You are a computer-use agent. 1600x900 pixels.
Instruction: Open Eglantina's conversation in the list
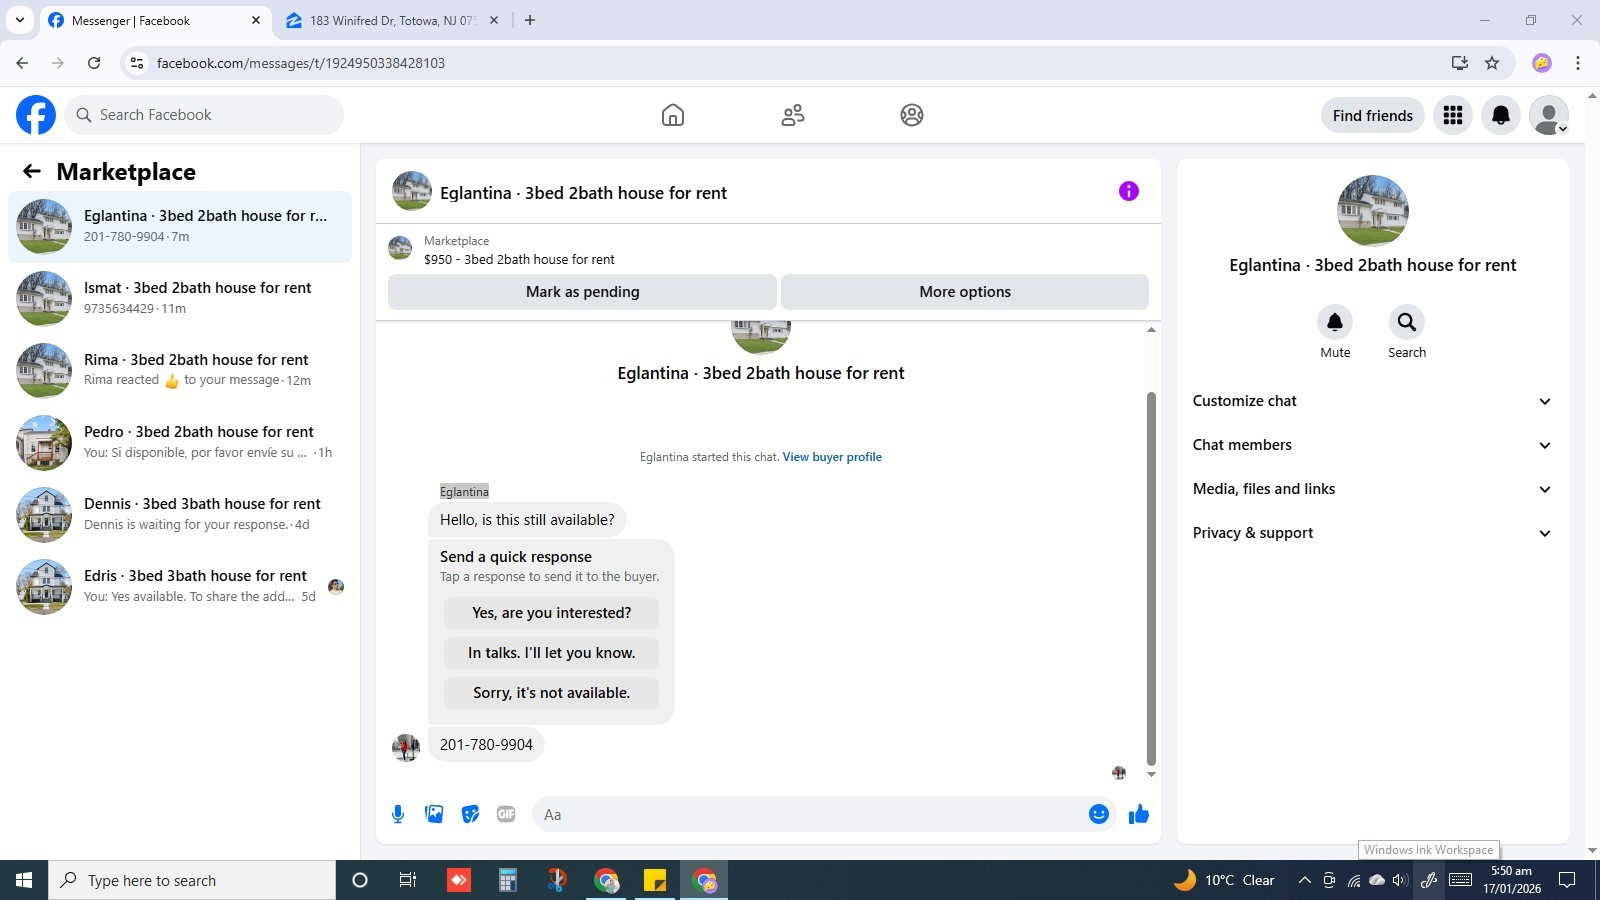tap(180, 227)
